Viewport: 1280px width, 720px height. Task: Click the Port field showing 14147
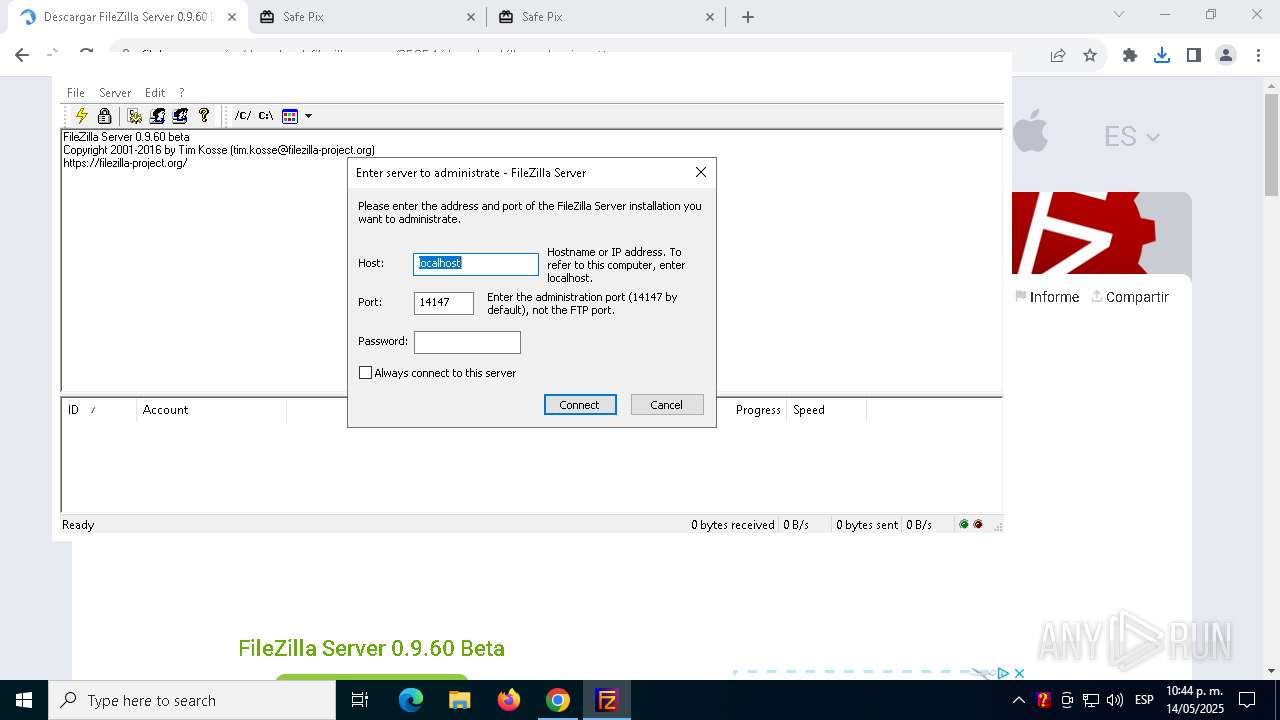[x=444, y=302]
